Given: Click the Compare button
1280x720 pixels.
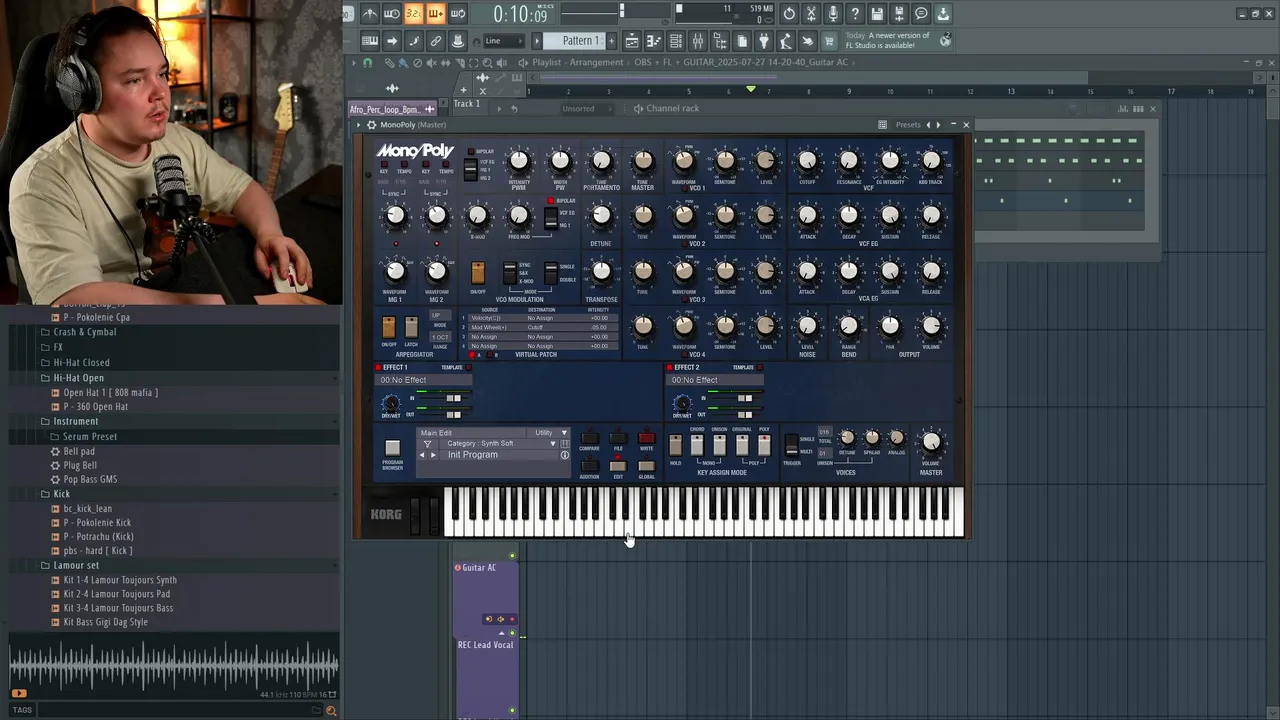Looking at the screenshot, I should tap(590, 438).
